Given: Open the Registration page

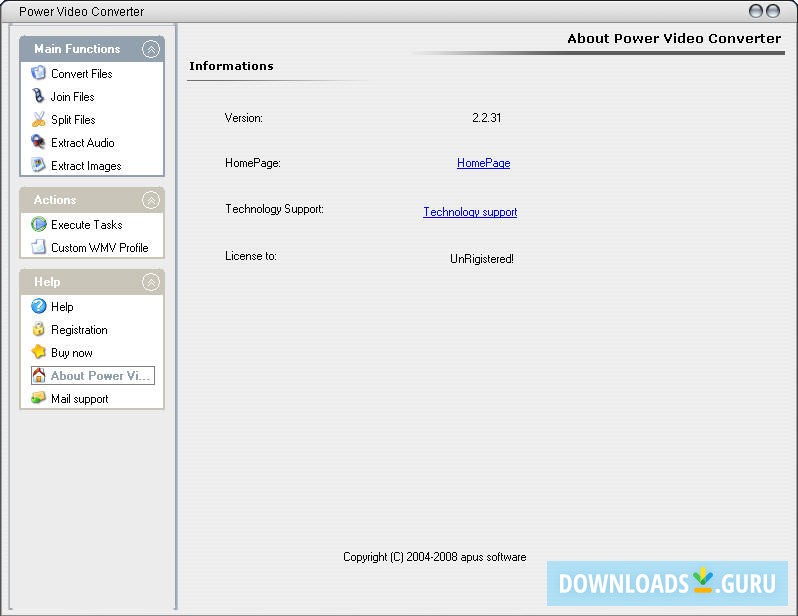Looking at the screenshot, I should (79, 330).
